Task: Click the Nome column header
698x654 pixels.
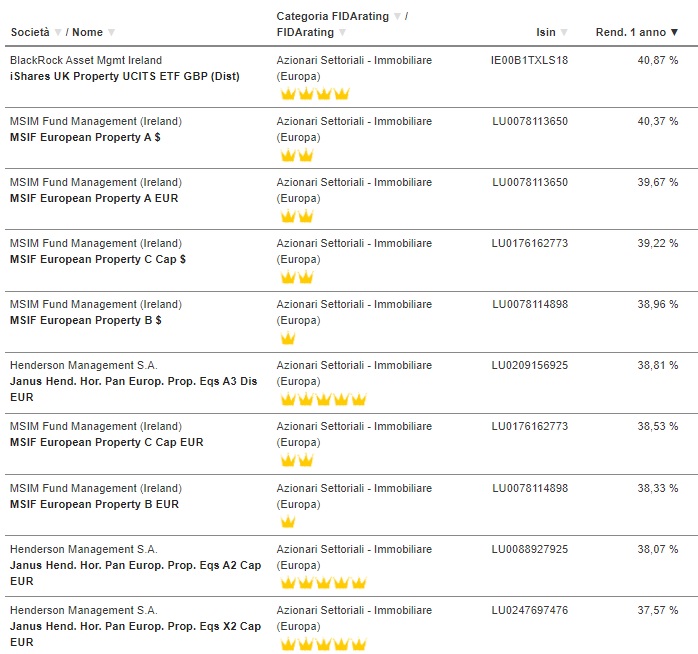Action: click(87, 32)
